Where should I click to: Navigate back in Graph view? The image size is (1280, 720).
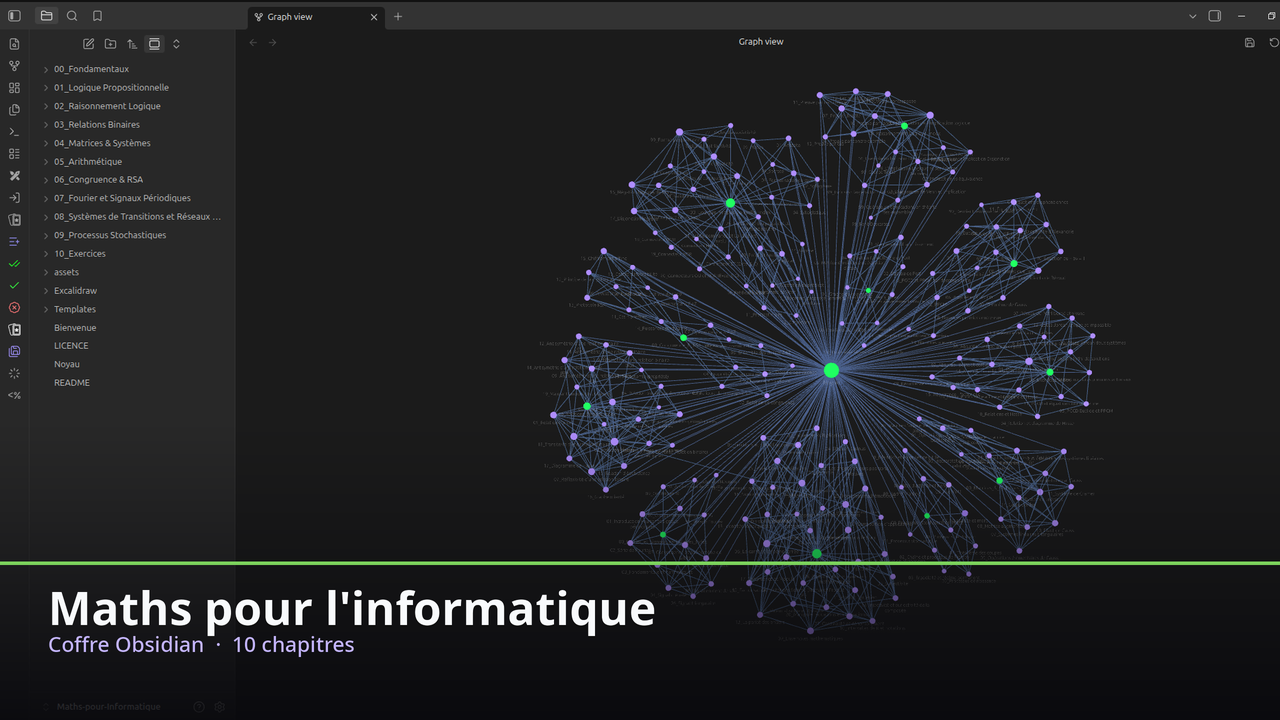pyautogui.click(x=253, y=42)
